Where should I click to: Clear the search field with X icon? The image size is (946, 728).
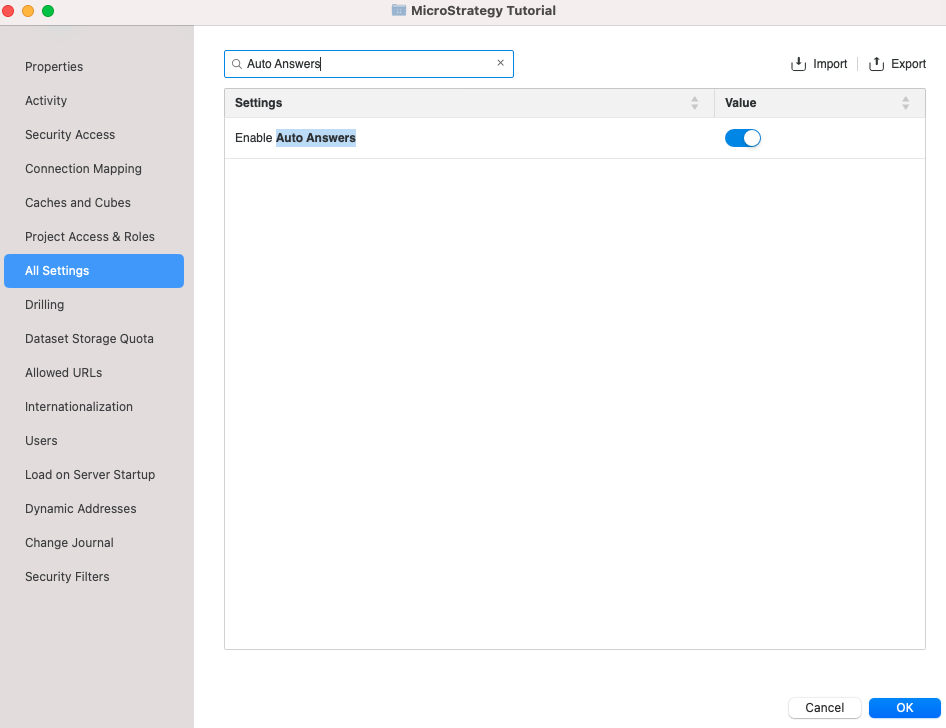click(501, 63)
